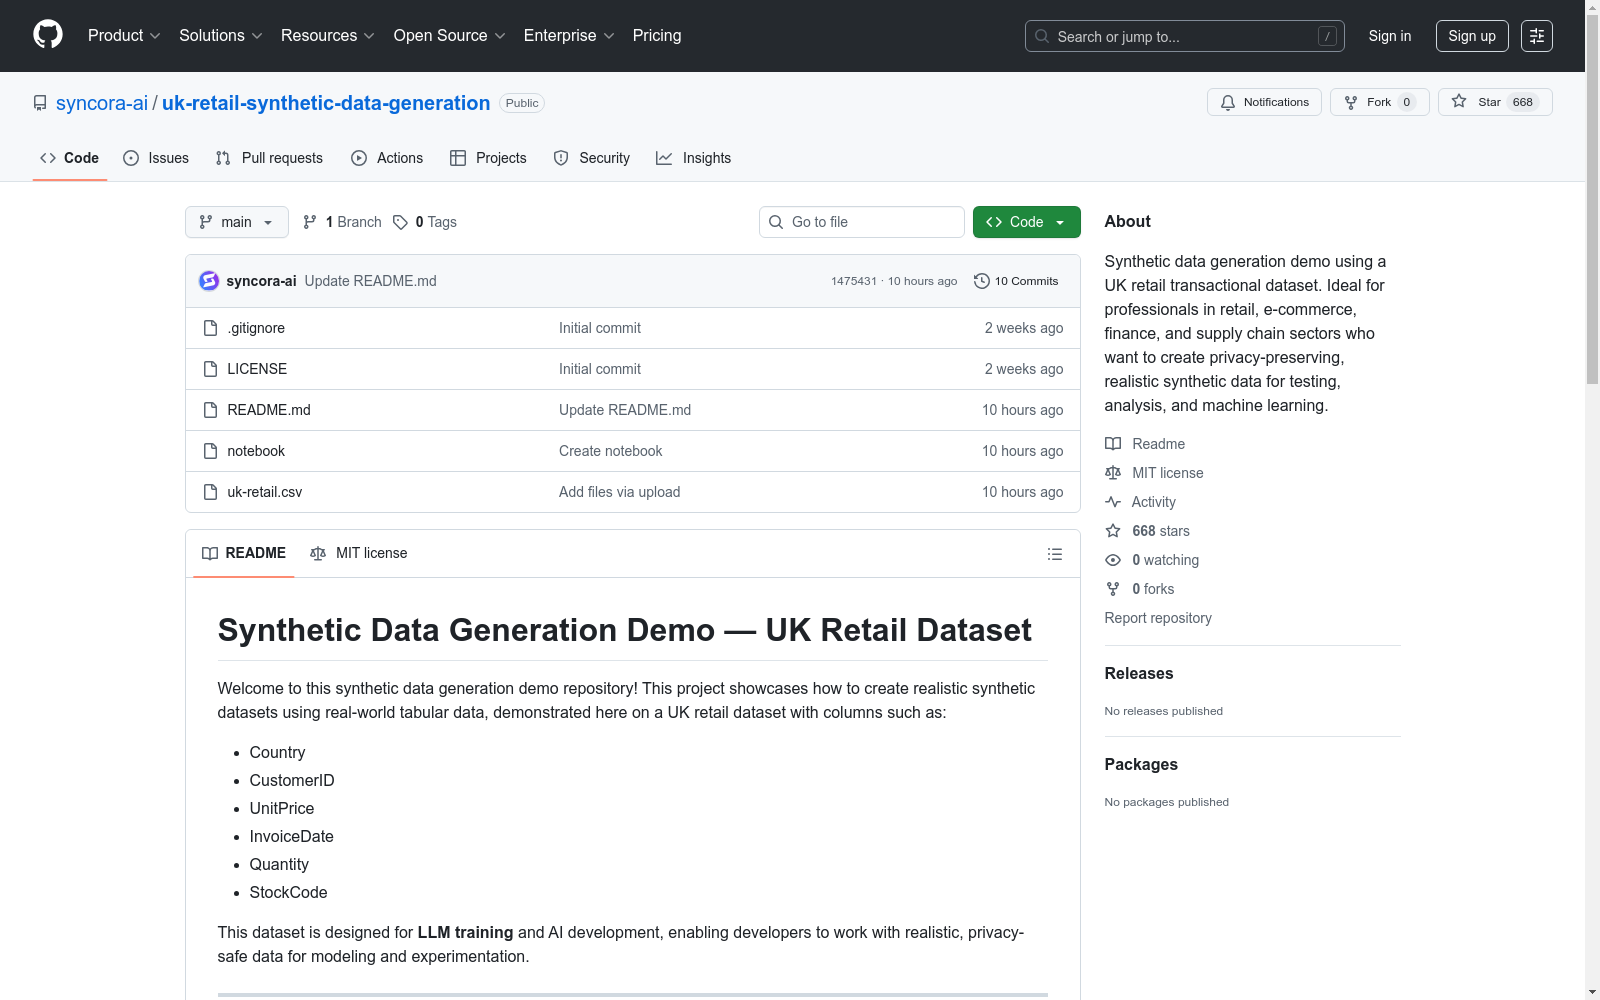Screen dimensions: 1600x1000
Task: Click the Search or jump to field
Action: tap(1185, 36)
